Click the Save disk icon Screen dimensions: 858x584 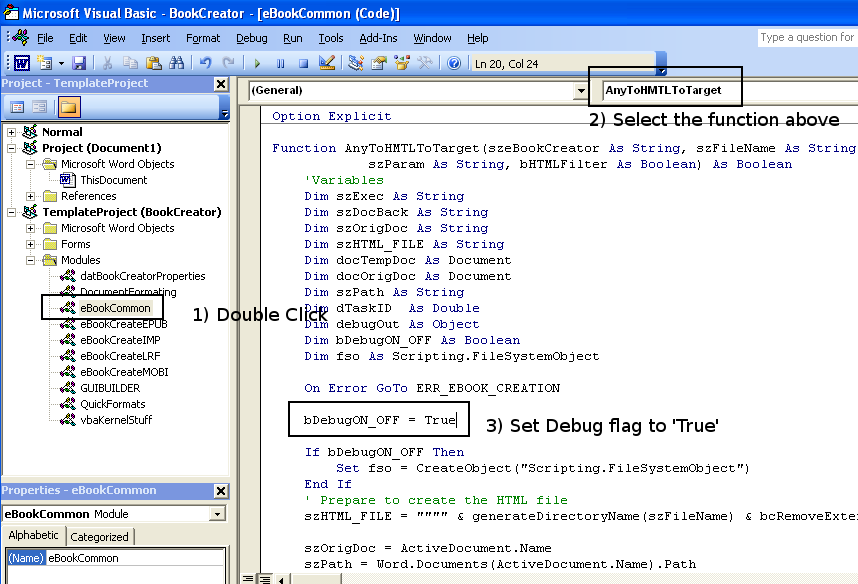[79, 63]
